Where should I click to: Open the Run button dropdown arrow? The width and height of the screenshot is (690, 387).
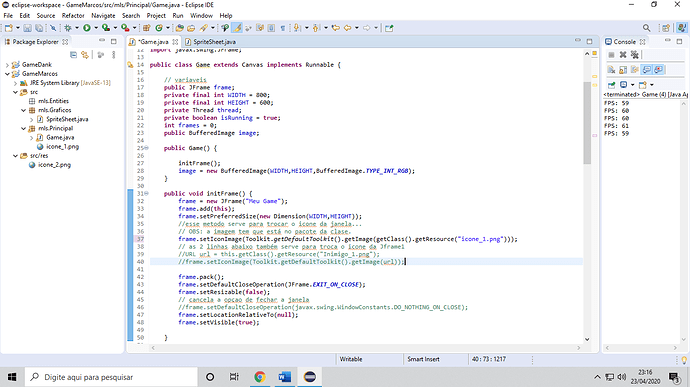pos(95,28)
